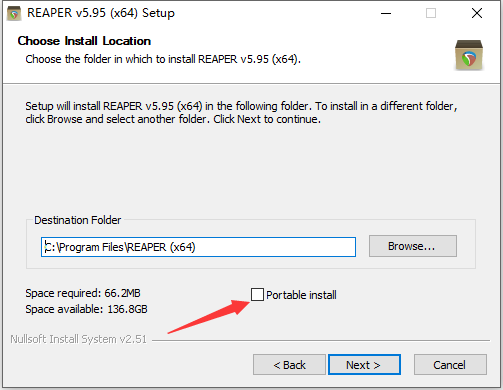The width and height of the screenshot is (503, 390).
Task: Open the Browse... folder picker
Action: 413,246
